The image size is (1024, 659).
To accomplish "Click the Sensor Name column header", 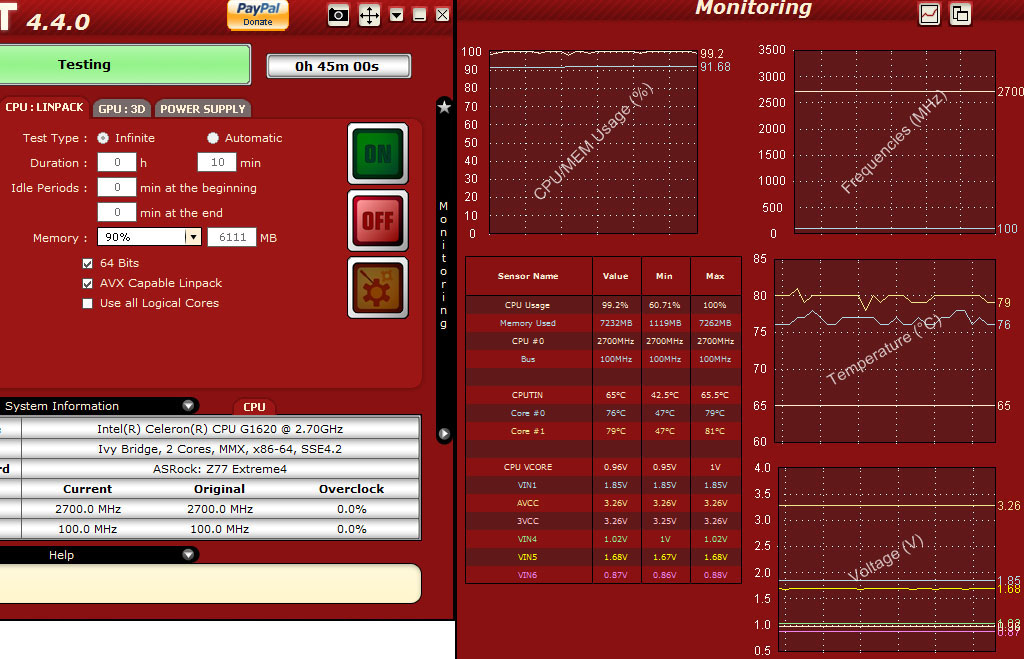I will pos(528,276).
